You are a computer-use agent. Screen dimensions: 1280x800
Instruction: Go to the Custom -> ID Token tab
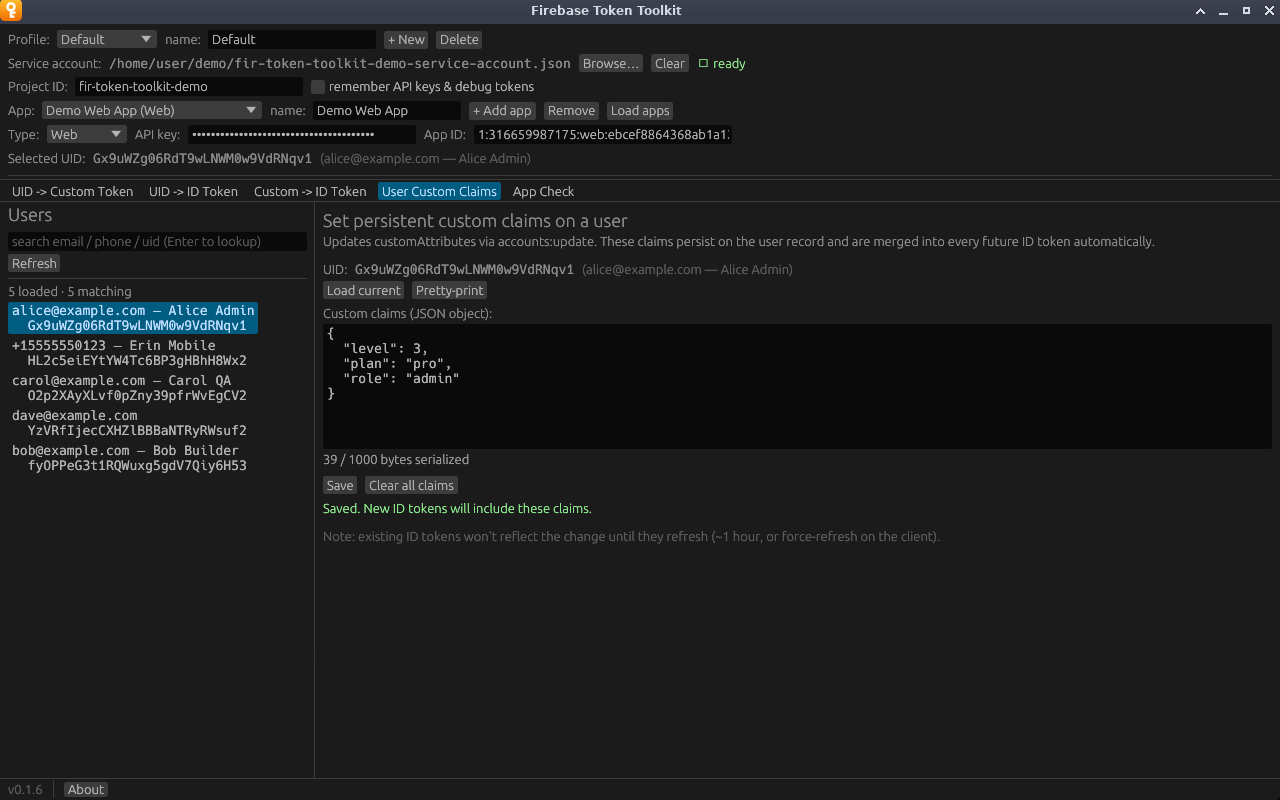point(310,192)
